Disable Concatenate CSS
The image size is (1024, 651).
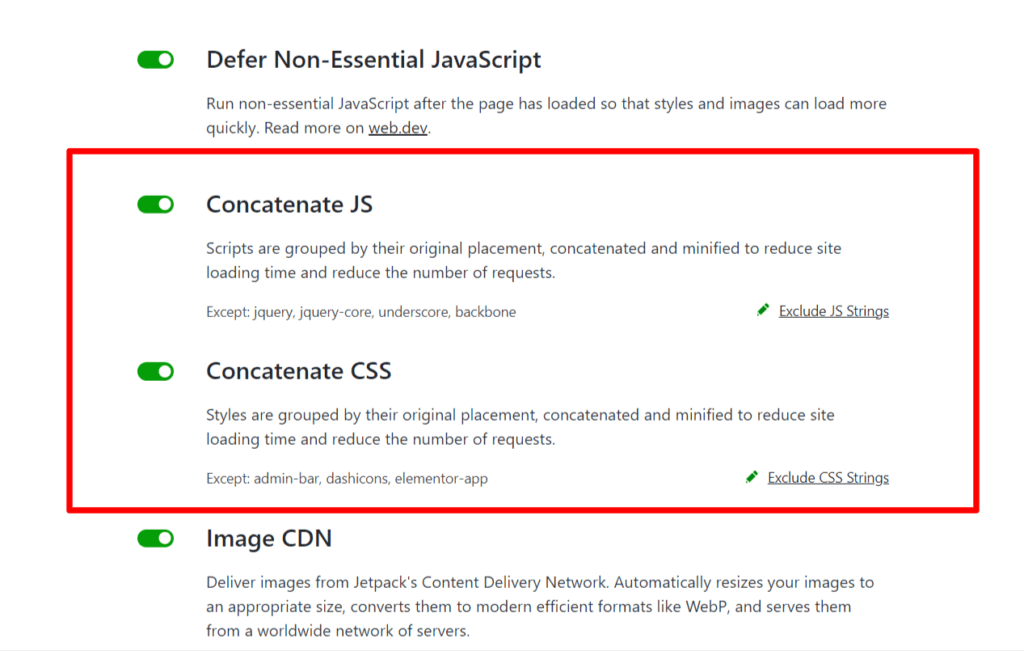tap(155, 370)
